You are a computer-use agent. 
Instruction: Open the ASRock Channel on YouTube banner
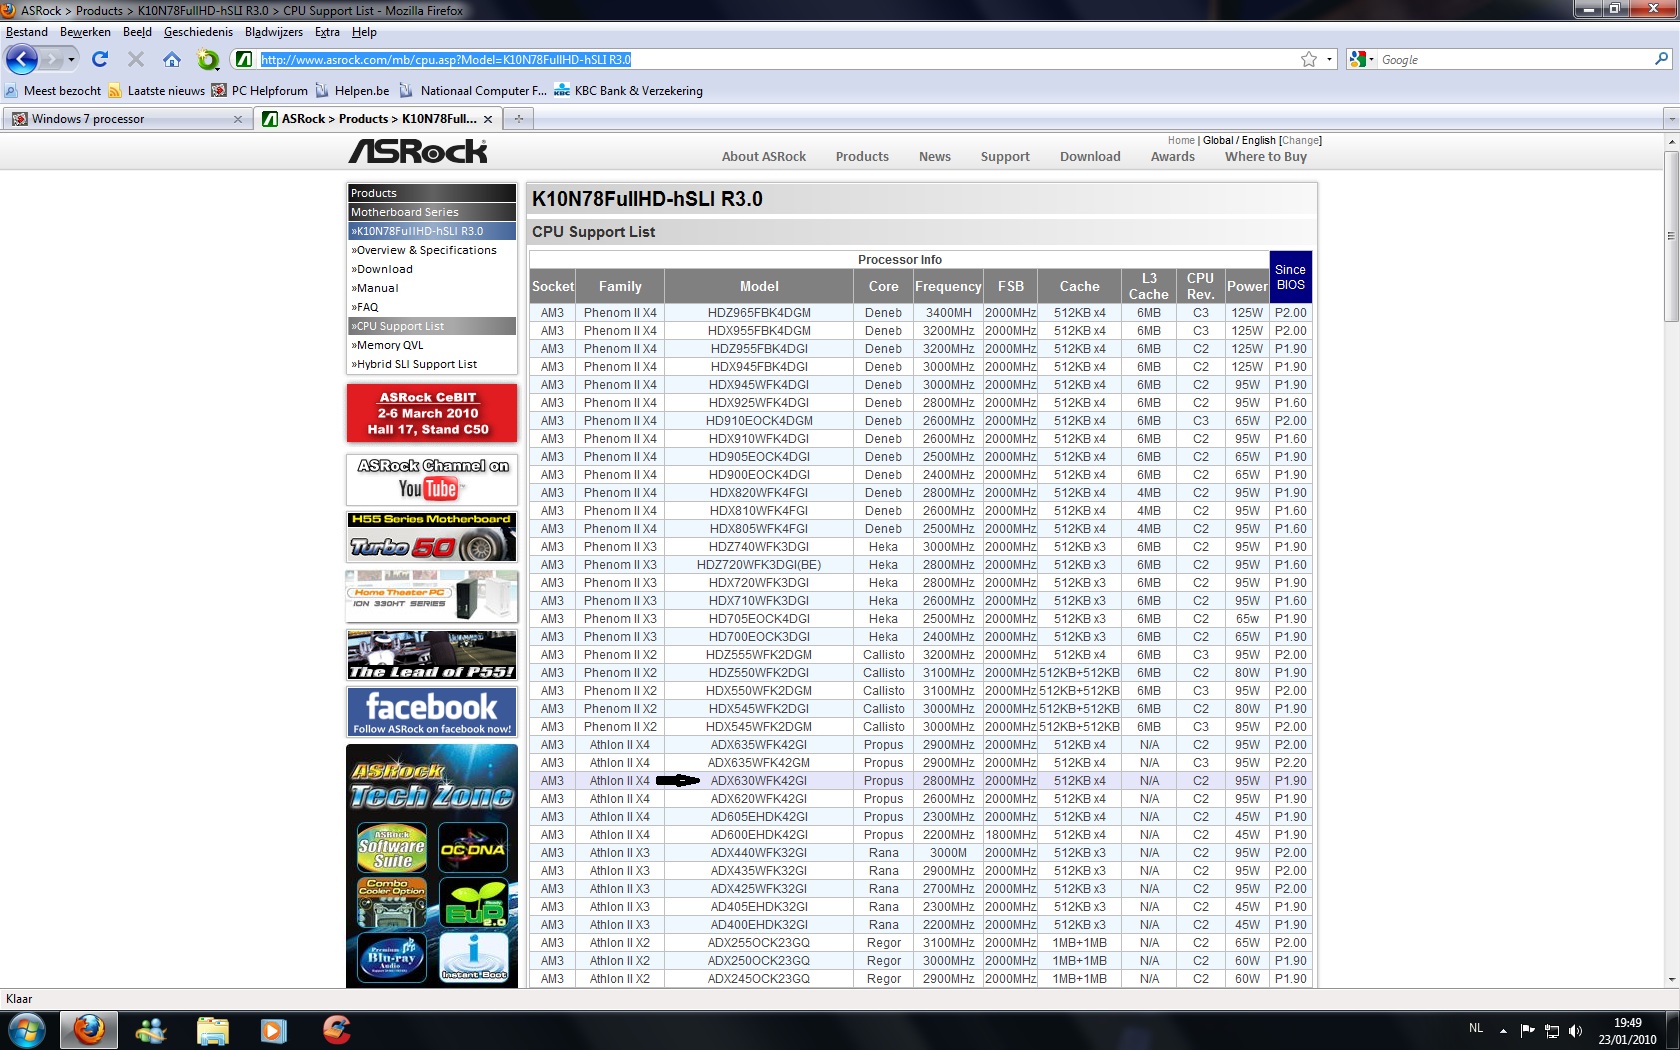(x=432, y=479)
